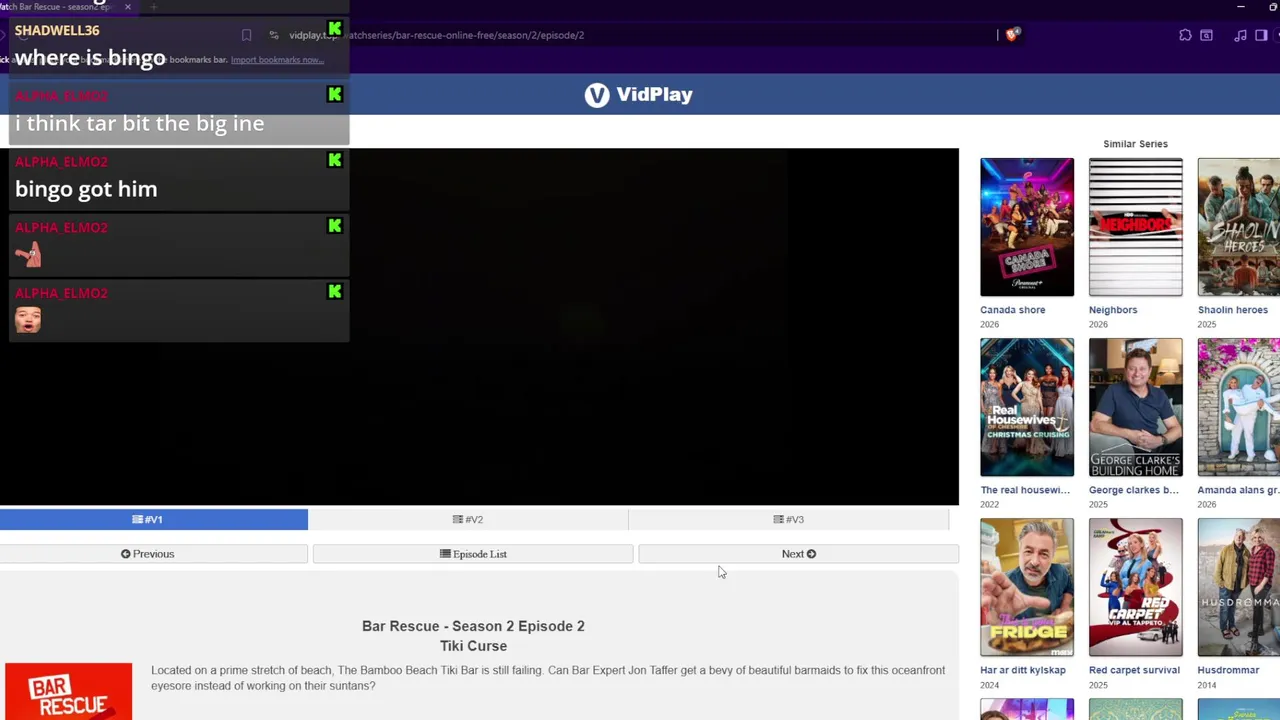The height and width of the screenshot is (720, 1280).
Task: Open the Real Housewives poster thumbnail
Action: coord(1027,407)
